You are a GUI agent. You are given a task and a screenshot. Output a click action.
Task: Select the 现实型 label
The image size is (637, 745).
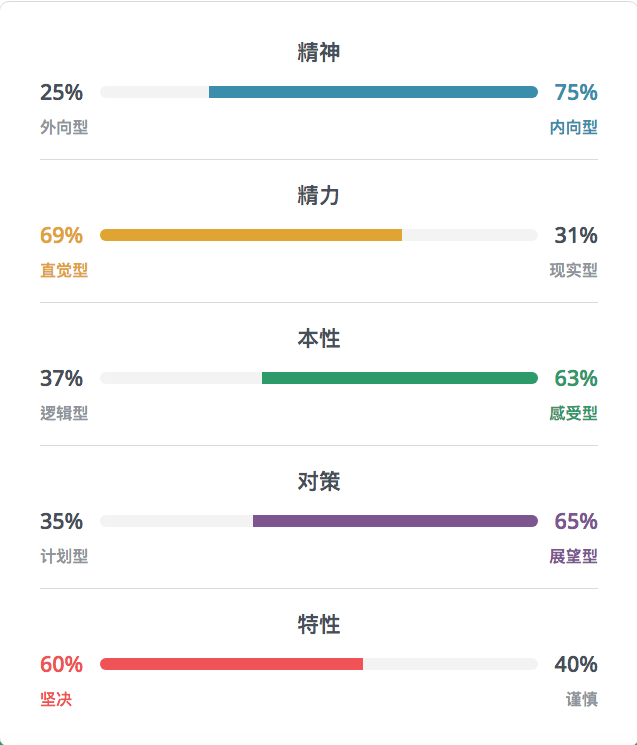click(x=573, y=270)
